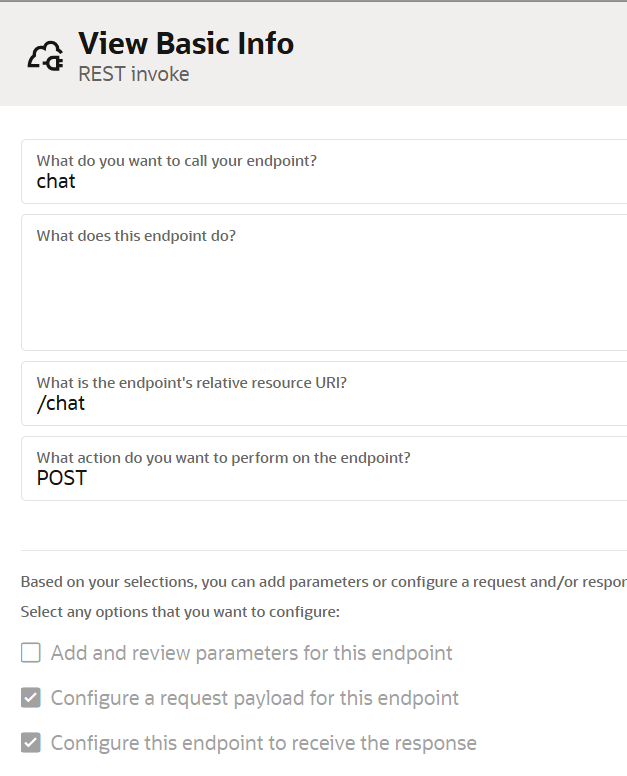Screen dimensions: 627x776
Task: Uncheck the receive the response checkbox
Action: 31,743
